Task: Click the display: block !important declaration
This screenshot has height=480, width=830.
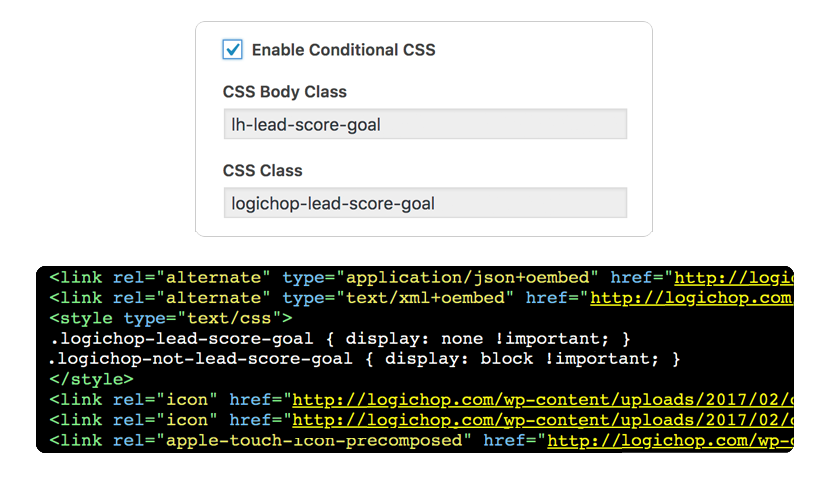Action: pyautogui.click(x=522, y=359)
